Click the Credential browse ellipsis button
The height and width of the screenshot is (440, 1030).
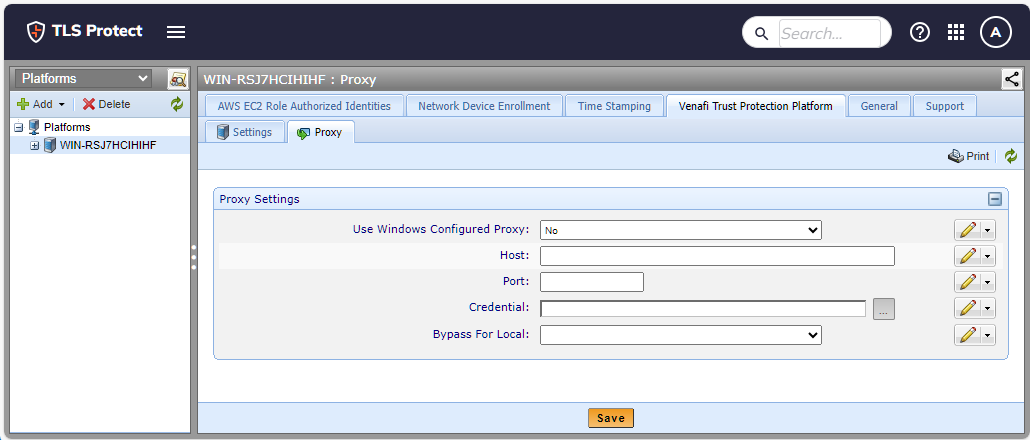coord(883,309)
